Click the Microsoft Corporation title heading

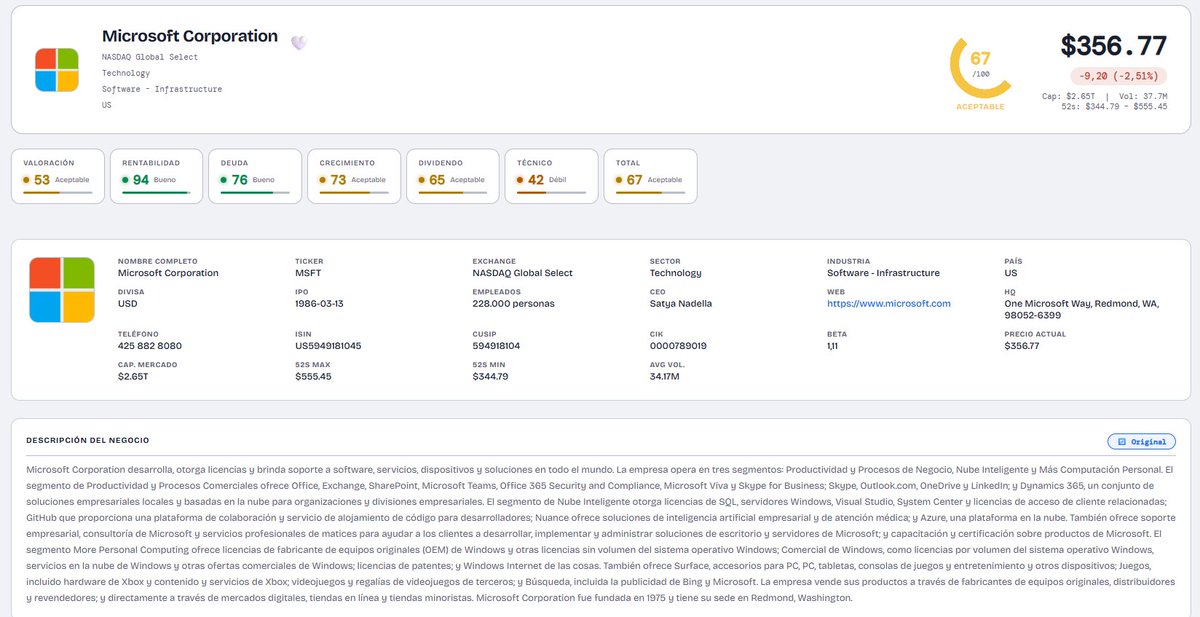click(190, 36)
